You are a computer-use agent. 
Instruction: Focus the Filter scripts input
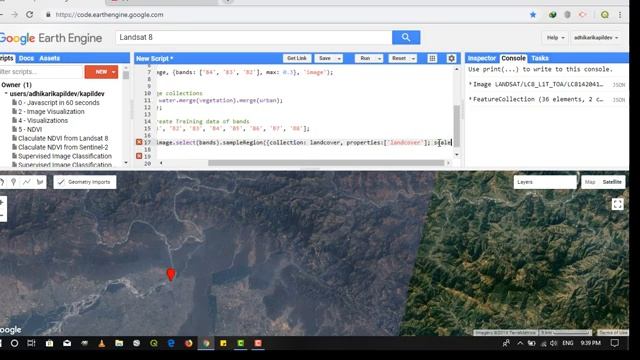tap(41, 72)
